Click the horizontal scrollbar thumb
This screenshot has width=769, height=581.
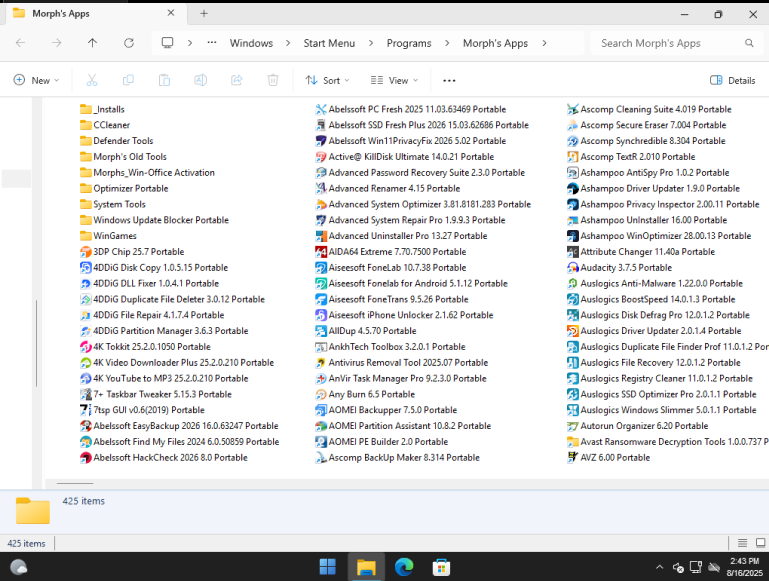(75, 483)
